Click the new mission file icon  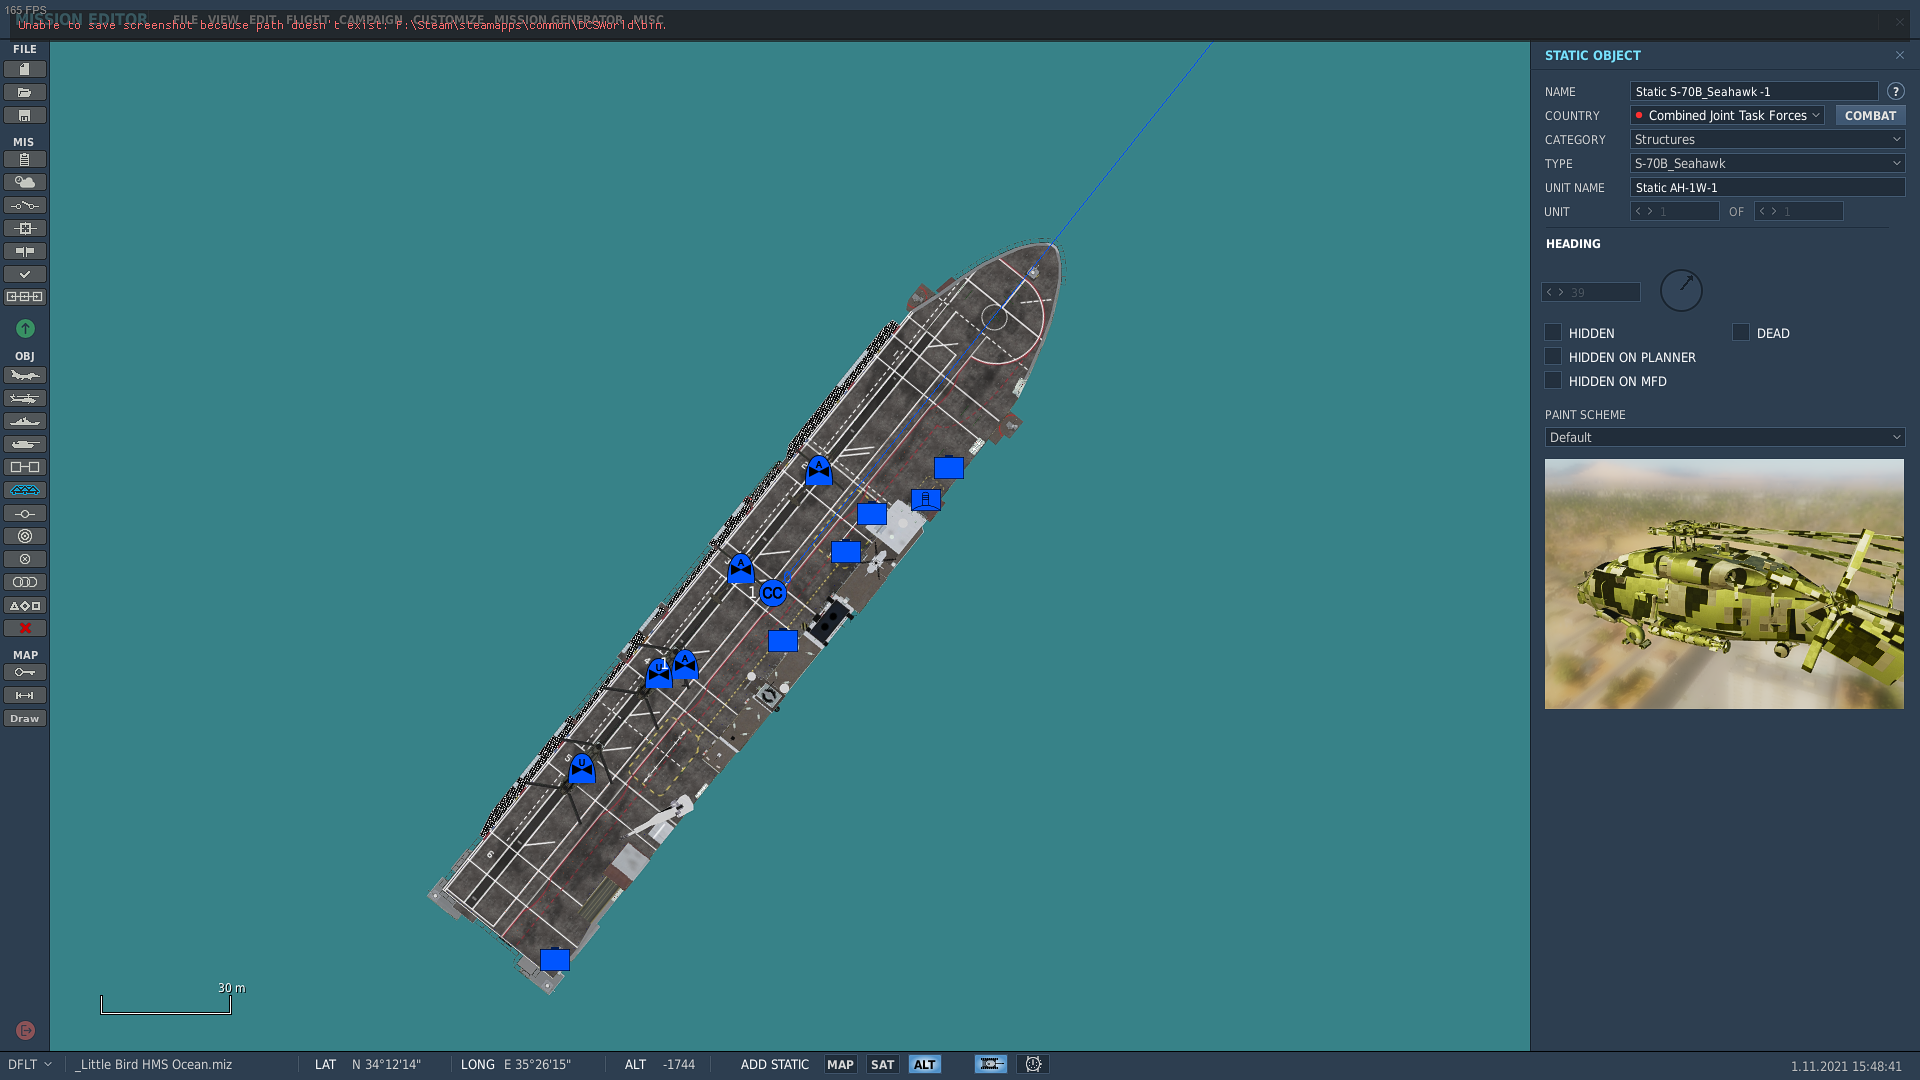pyautogui.click(x=25, y=69)
